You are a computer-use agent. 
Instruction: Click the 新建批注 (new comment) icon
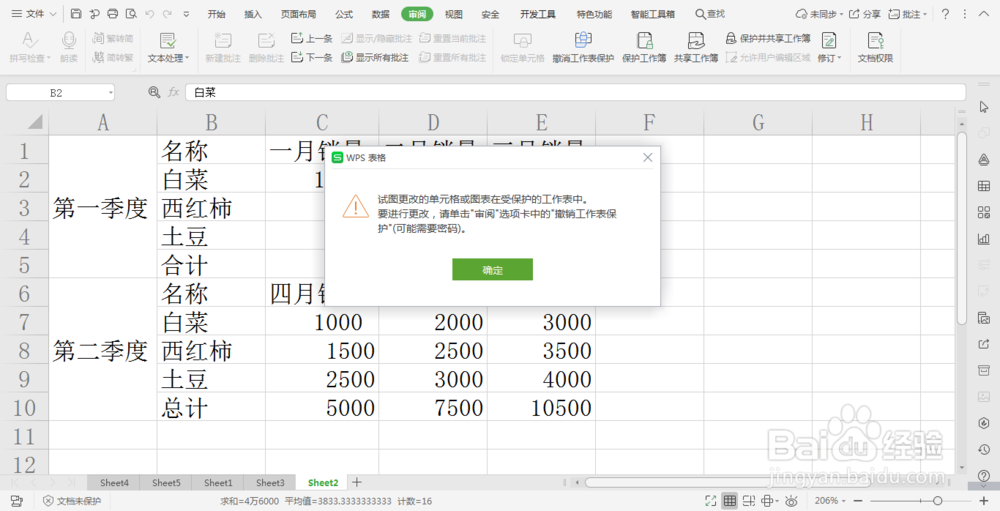pyautogui.click(x=223, y=40)
